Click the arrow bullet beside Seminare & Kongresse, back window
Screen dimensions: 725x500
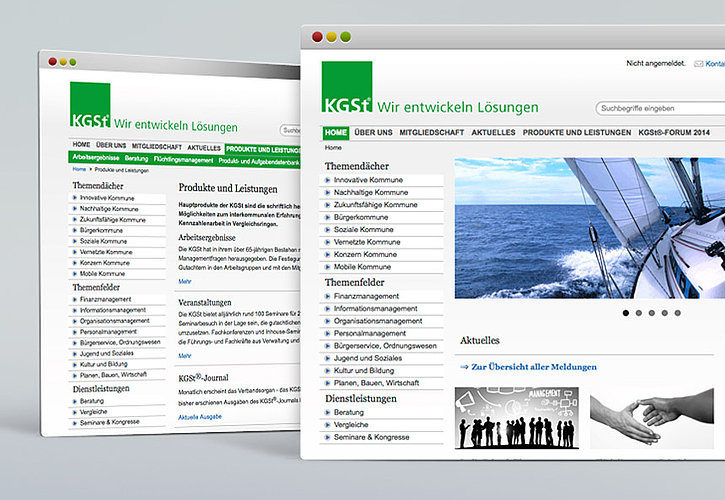[73, 425]
